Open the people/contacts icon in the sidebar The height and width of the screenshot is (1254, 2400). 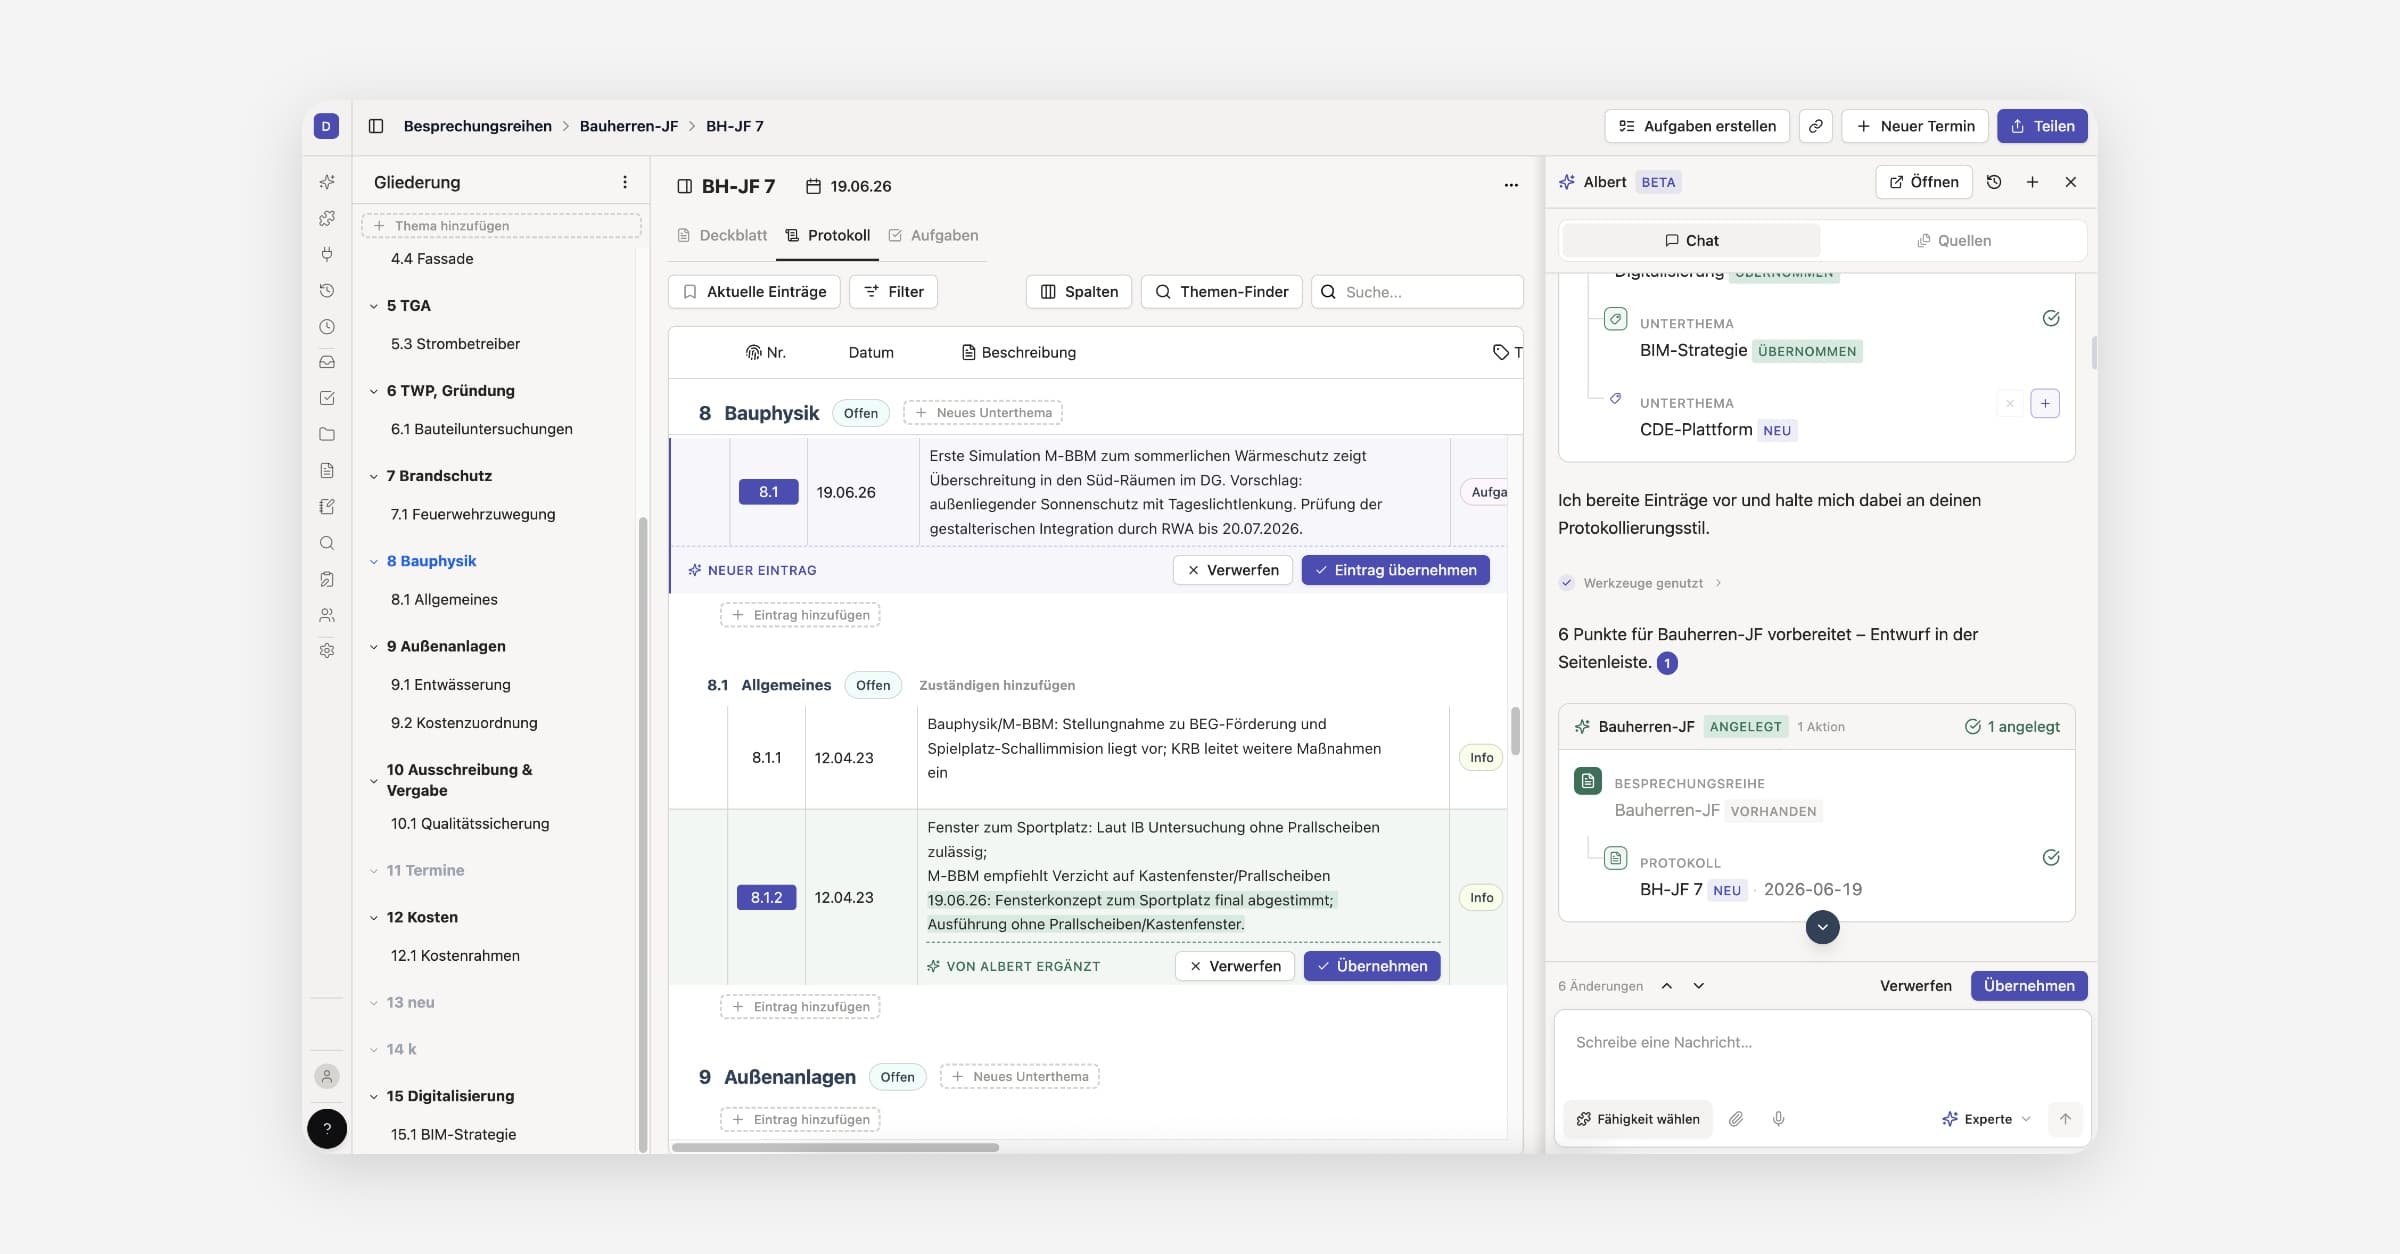pos(327,615)
